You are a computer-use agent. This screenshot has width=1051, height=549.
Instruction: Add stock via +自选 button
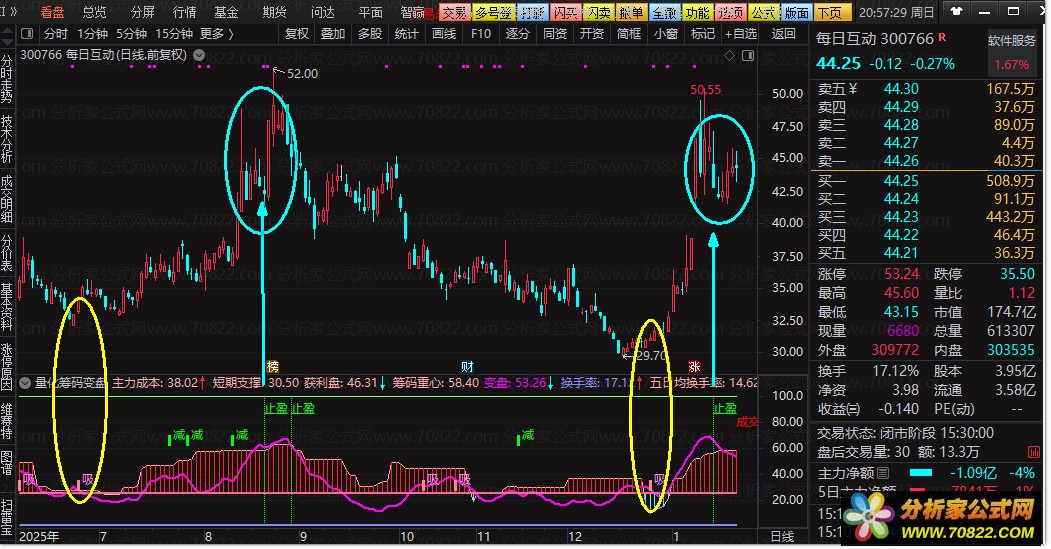(x=738, y=33)
